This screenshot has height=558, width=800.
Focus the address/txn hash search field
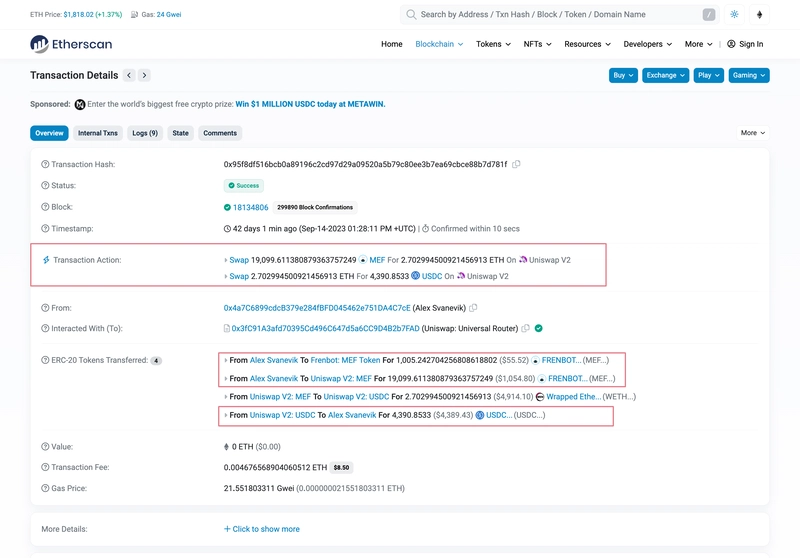click(x=560, y=14)
